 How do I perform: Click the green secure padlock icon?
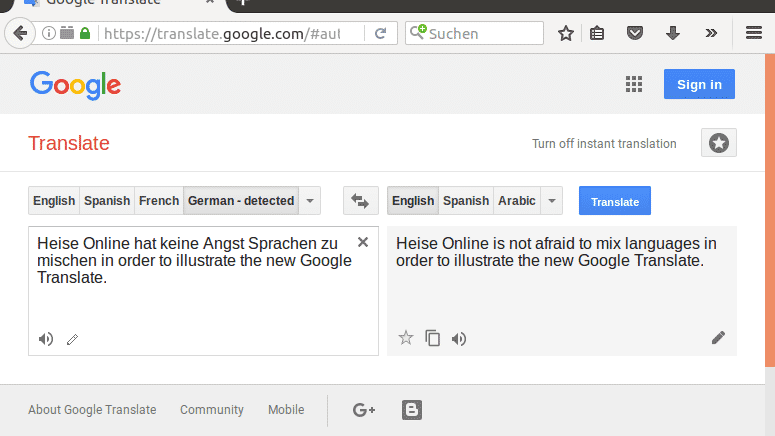click(85, 33)
